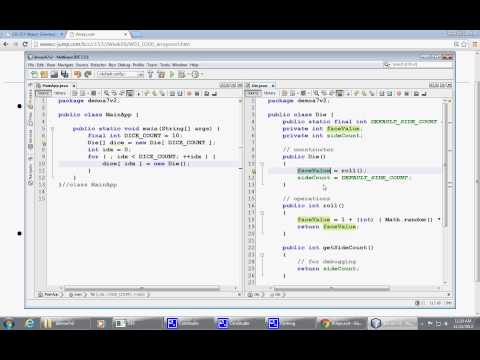480x360 pixels.
Task: Click line 'public class MainApp {'
Action: [99, 115]
